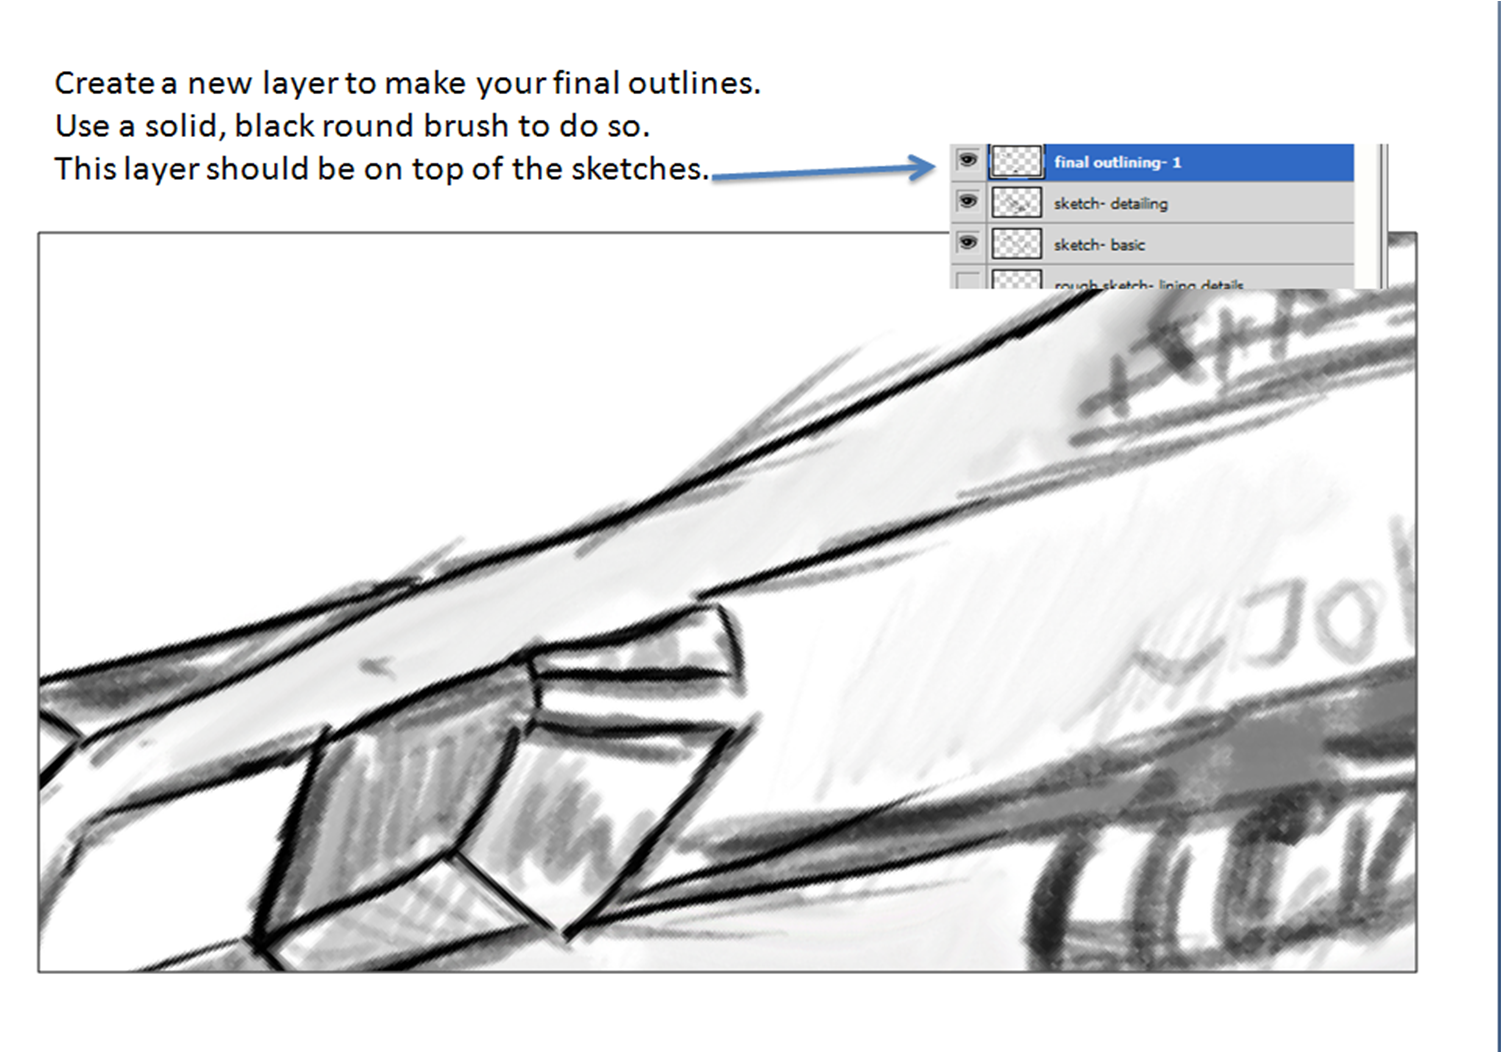This screenshot has width=1502, height=1053.
Task: Click the sketch- detailing layer thumbnail
Action: 1016,203
